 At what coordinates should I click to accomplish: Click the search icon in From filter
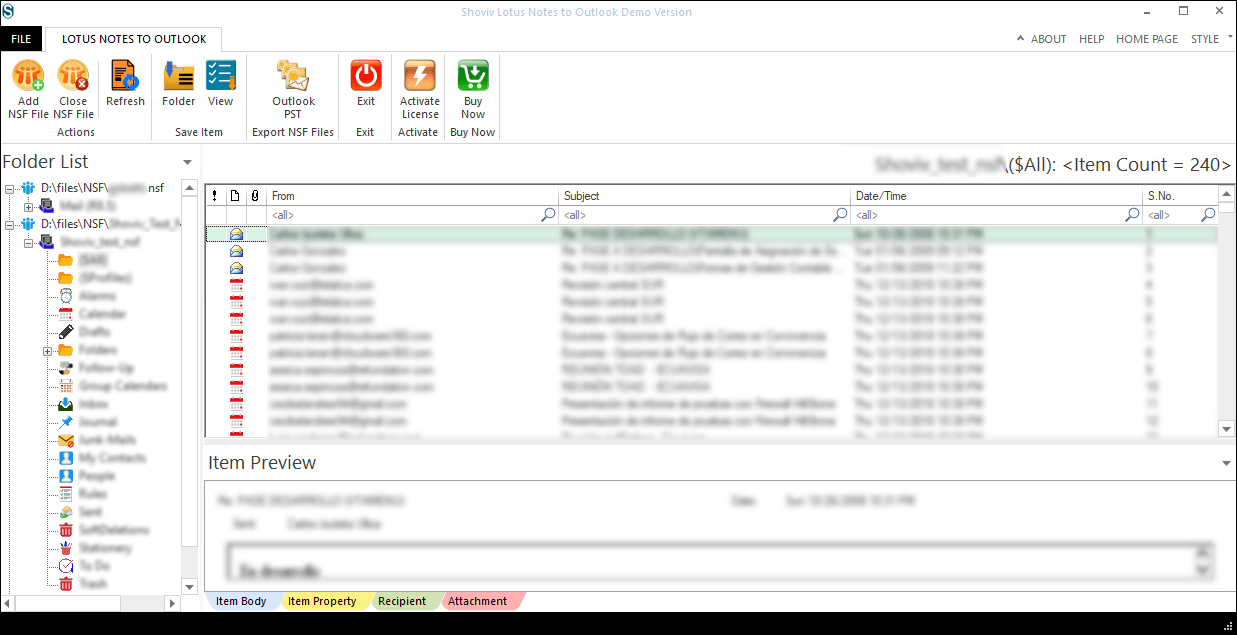tap(548, 215)
